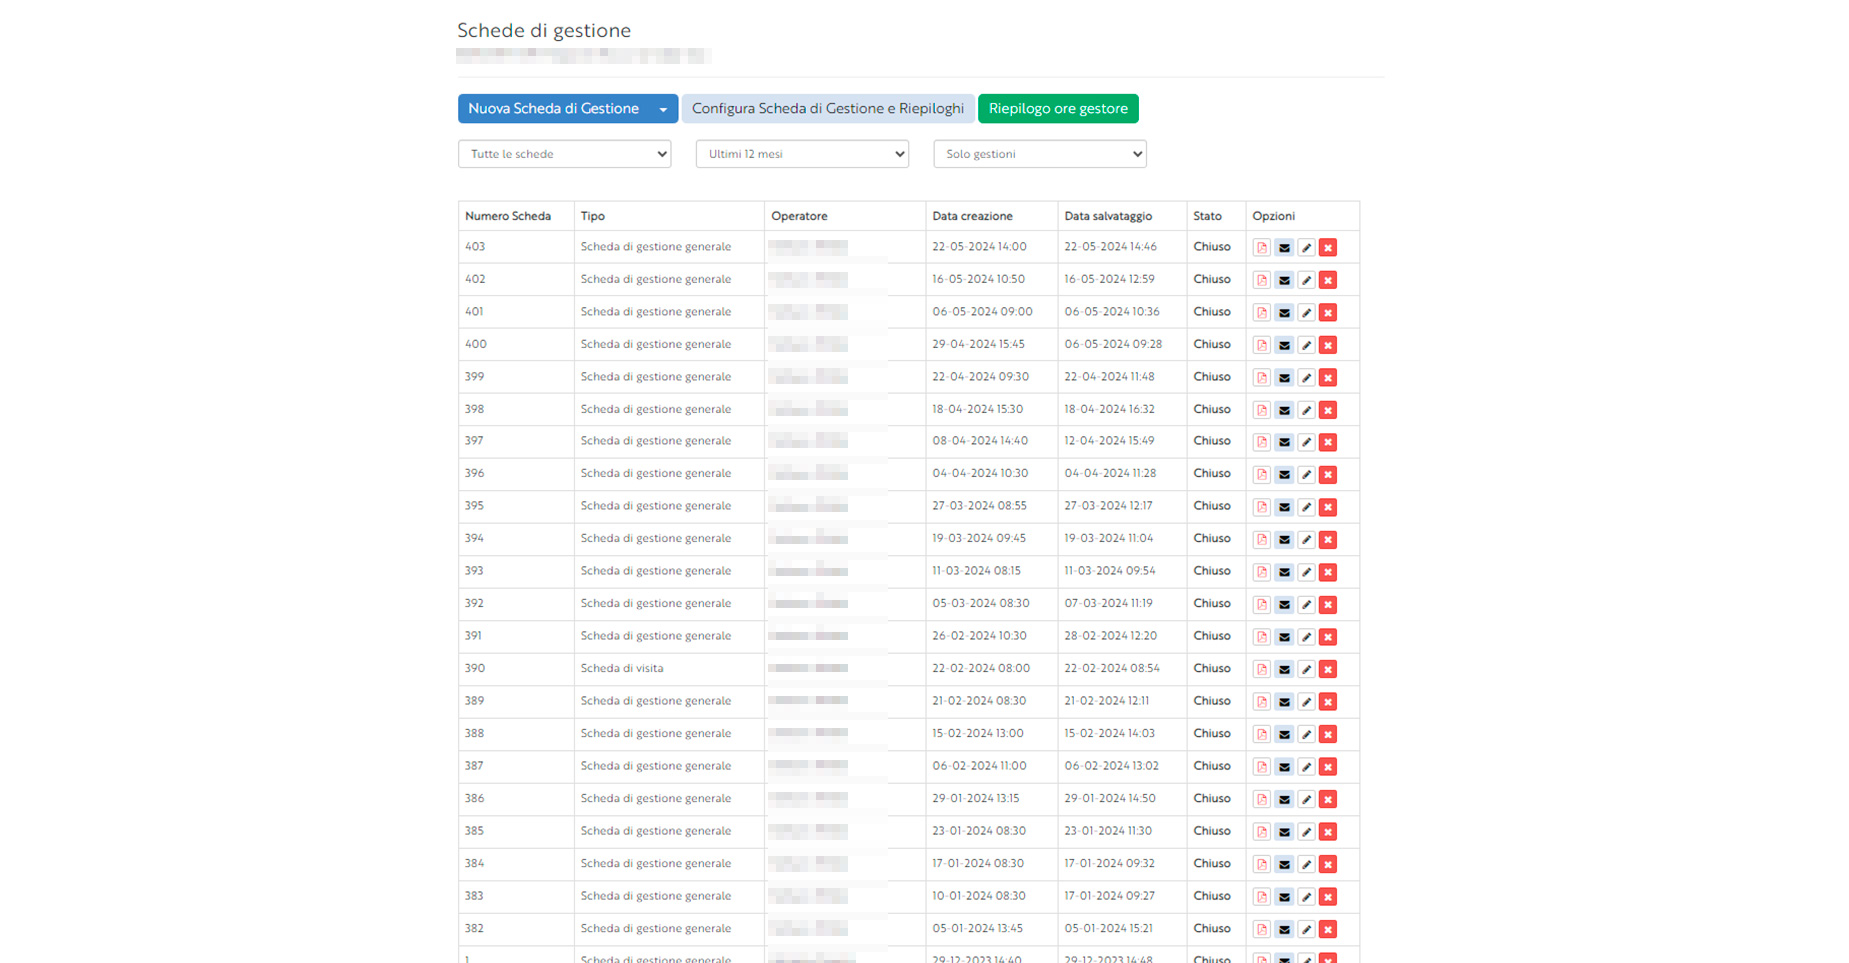Delete scheda 392 red X icon

pyautogui.click(x=1328, y=605)
